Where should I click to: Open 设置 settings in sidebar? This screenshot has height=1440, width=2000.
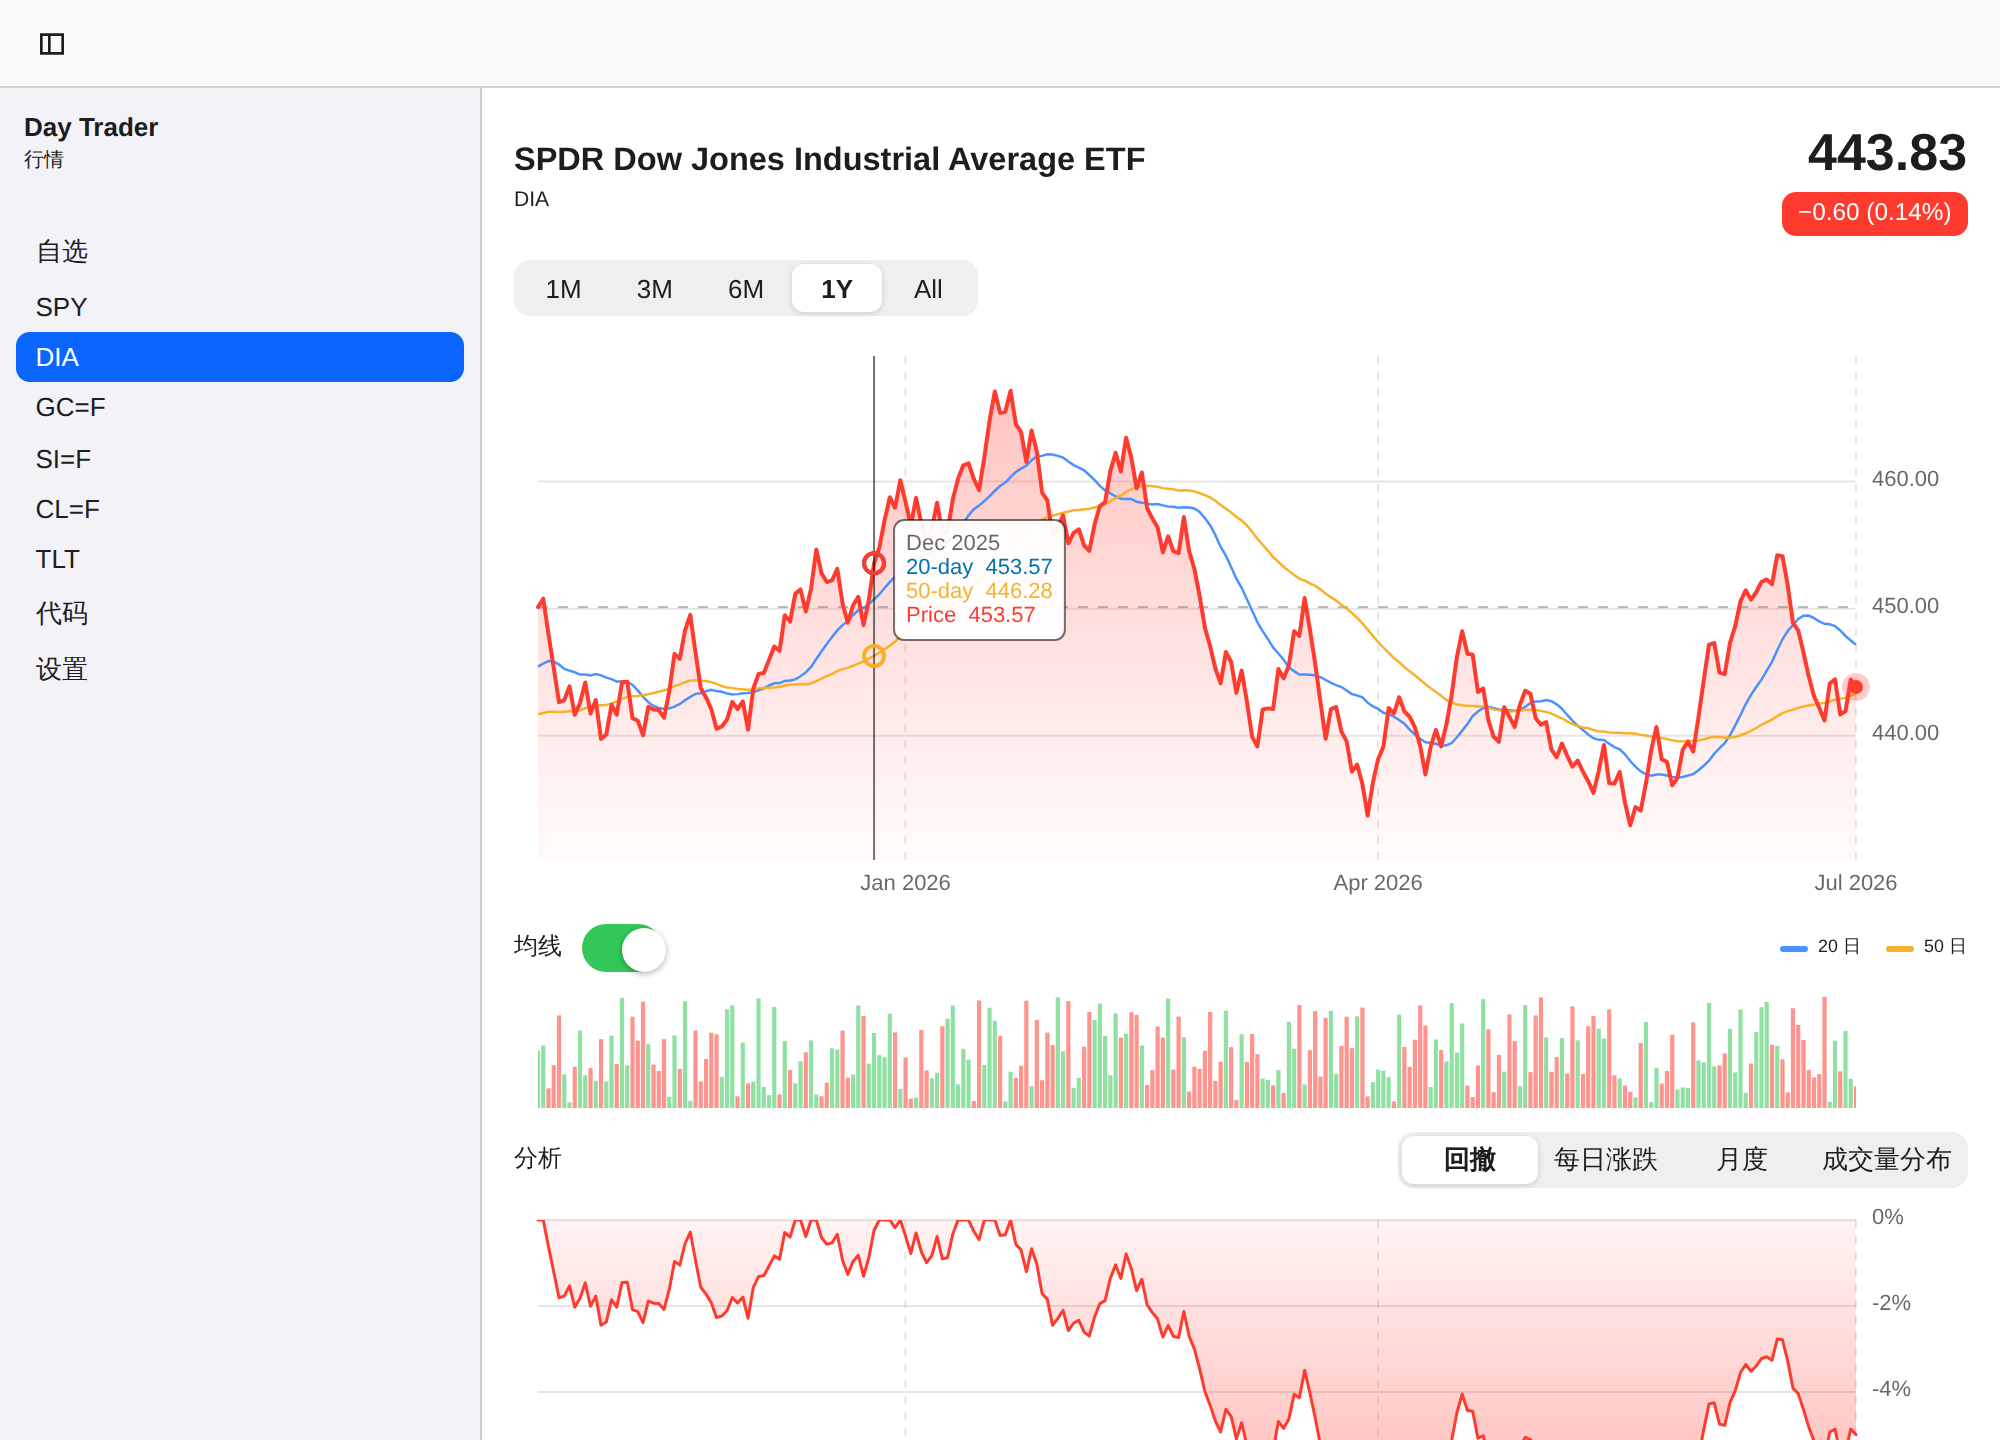click(x=240, y=669)
